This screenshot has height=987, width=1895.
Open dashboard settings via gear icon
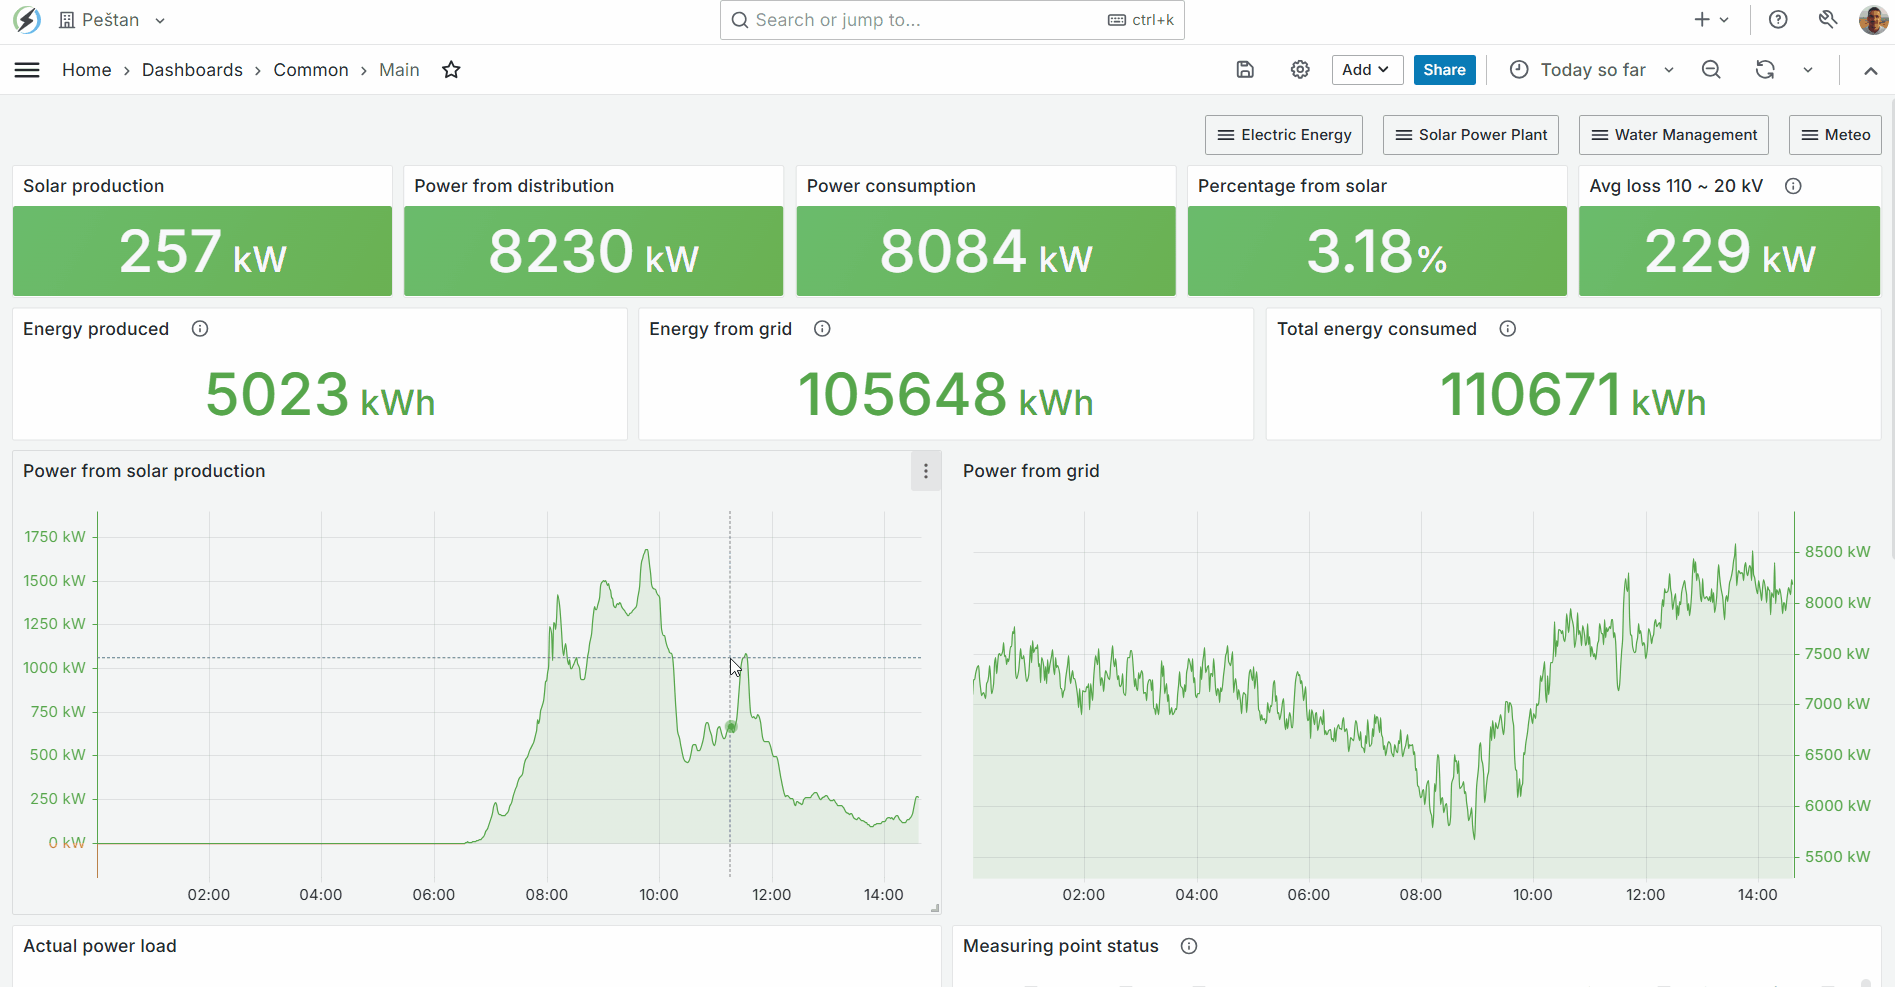[x=1299, y=69]
